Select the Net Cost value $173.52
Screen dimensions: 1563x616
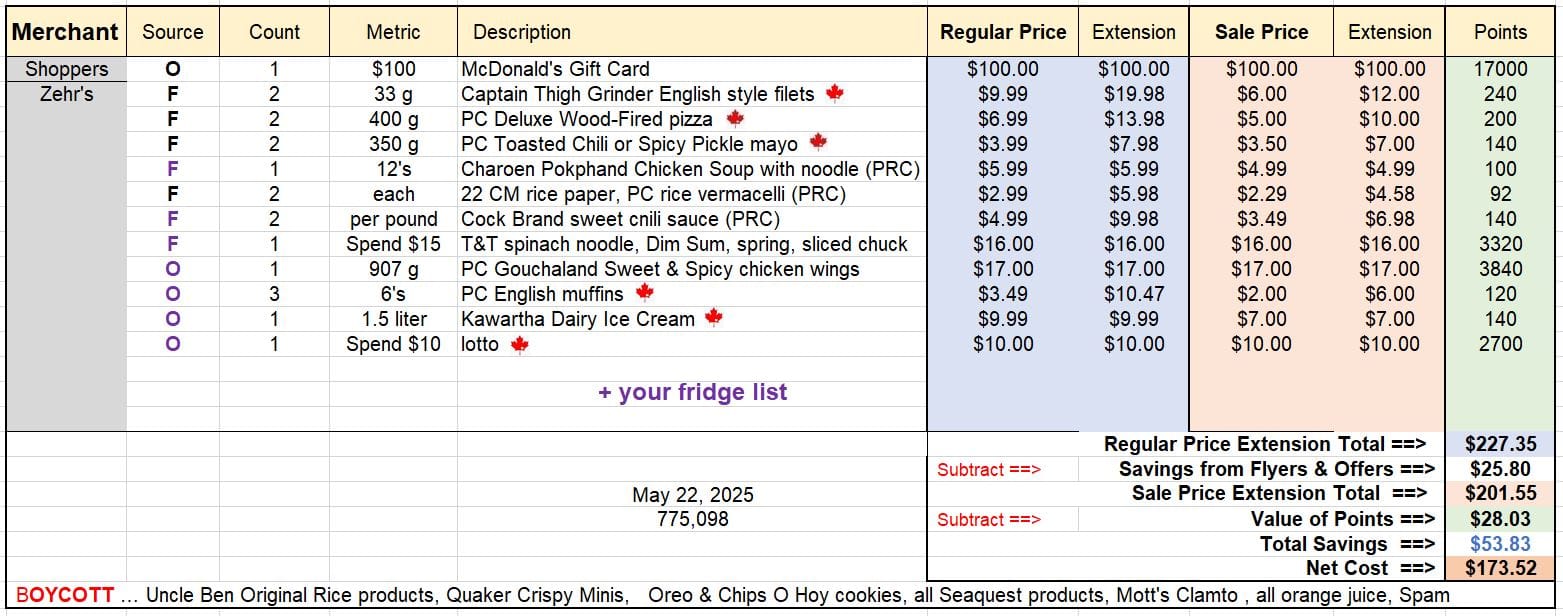point(1500,568)
